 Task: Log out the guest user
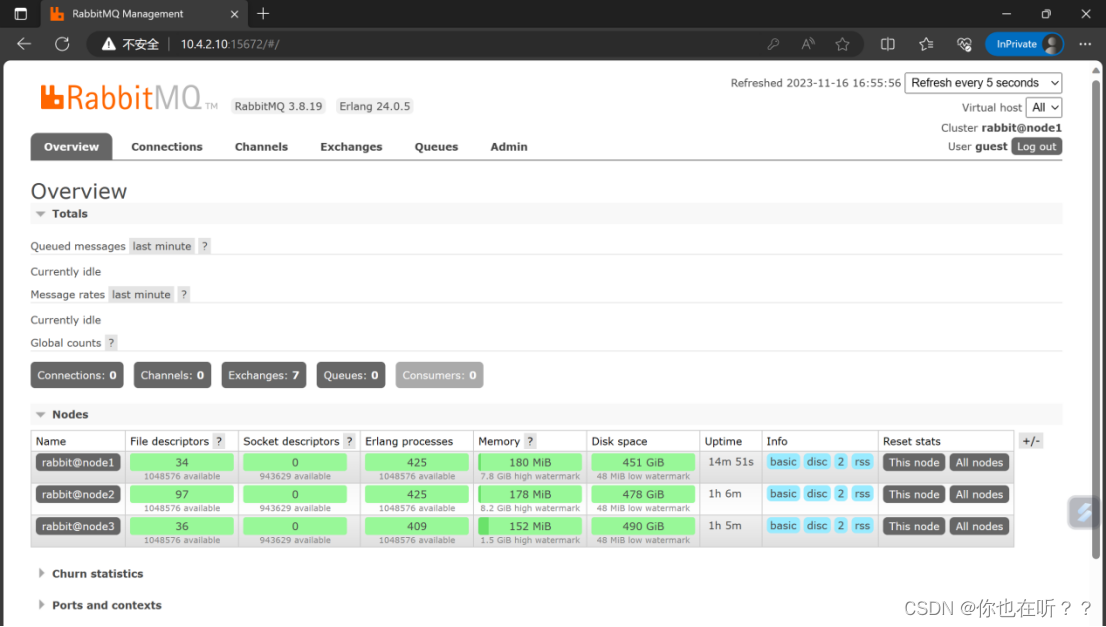tap(1037, 146)
